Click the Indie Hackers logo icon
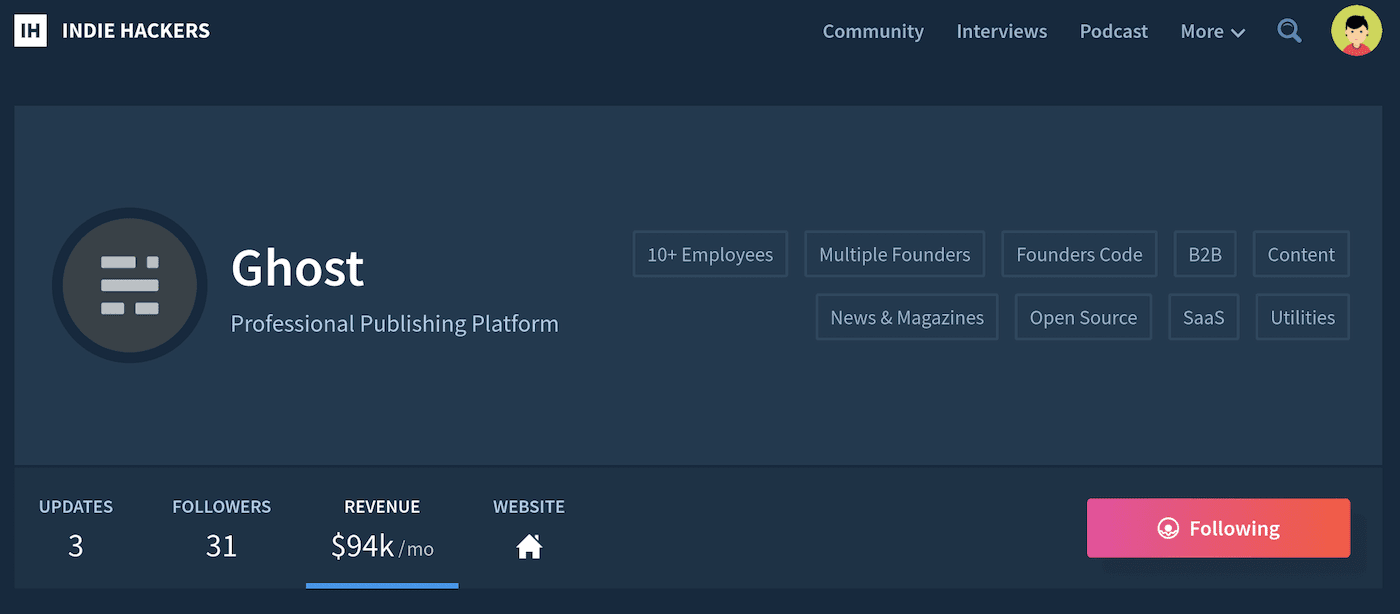1400x614 pixels. [30, 30]
